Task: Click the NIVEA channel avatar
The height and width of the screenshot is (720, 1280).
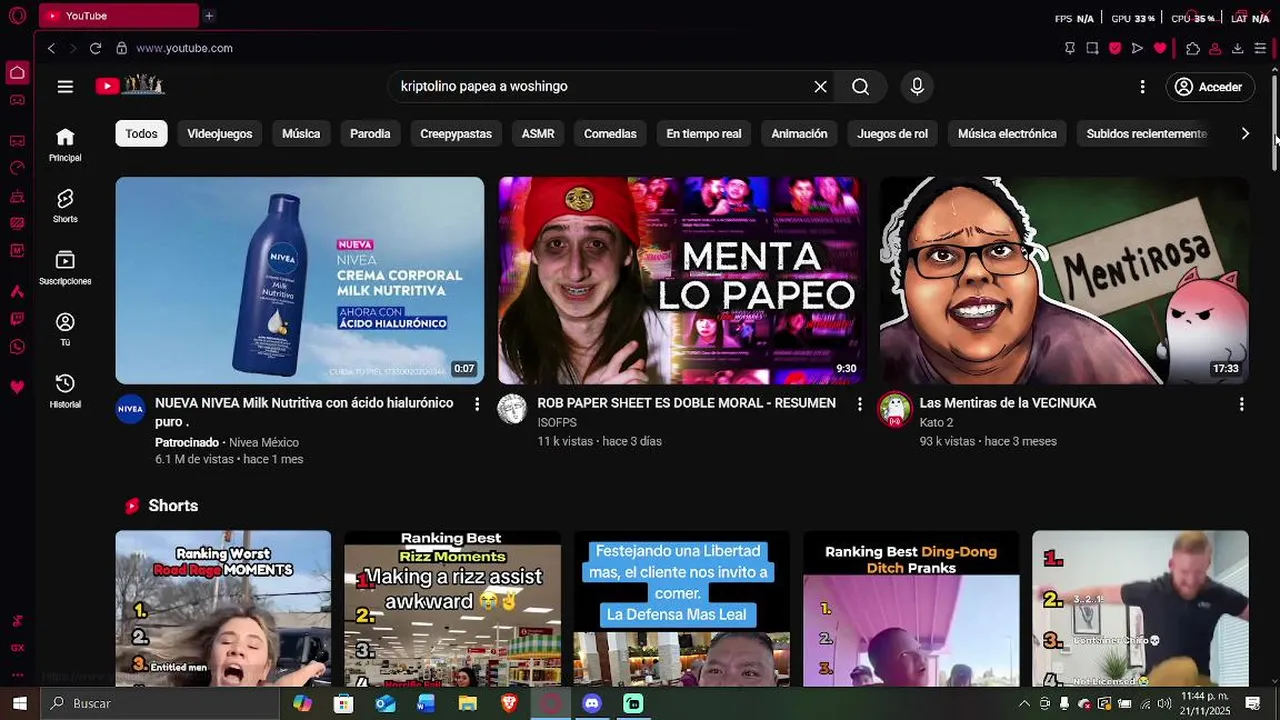Action: (131, 409)
